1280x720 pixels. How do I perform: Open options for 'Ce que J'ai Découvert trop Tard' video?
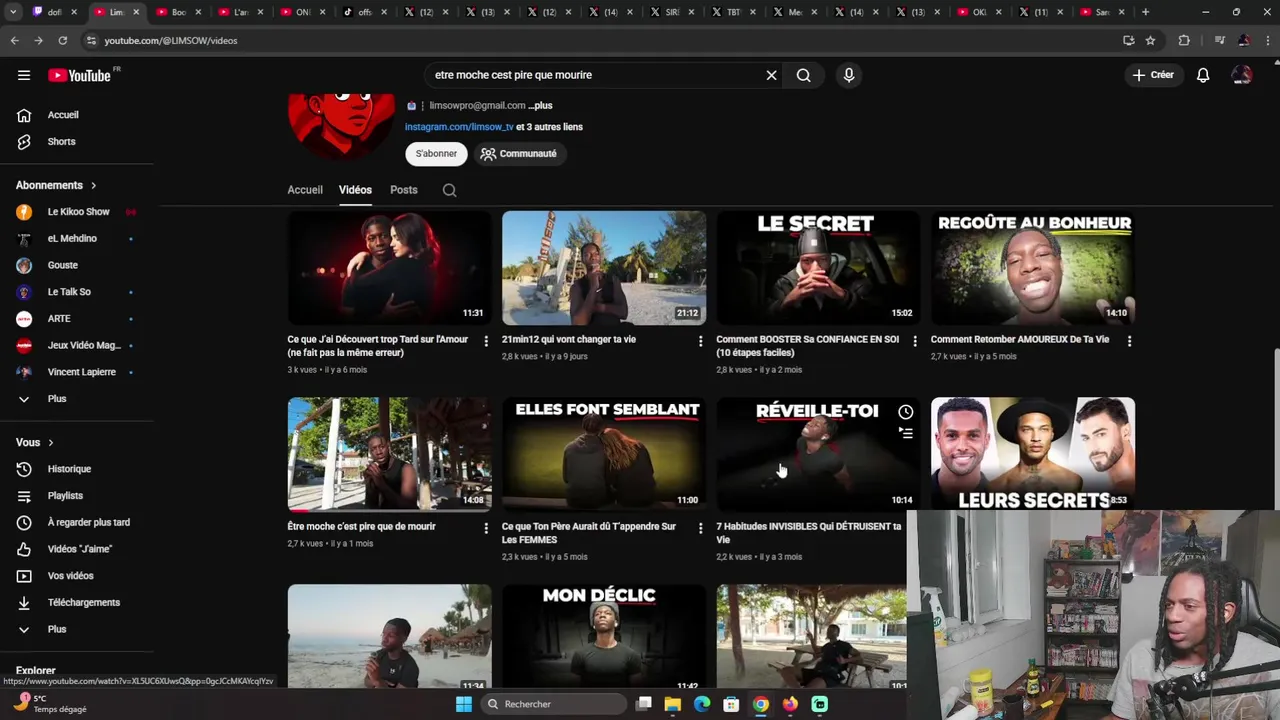click(486, 341)
